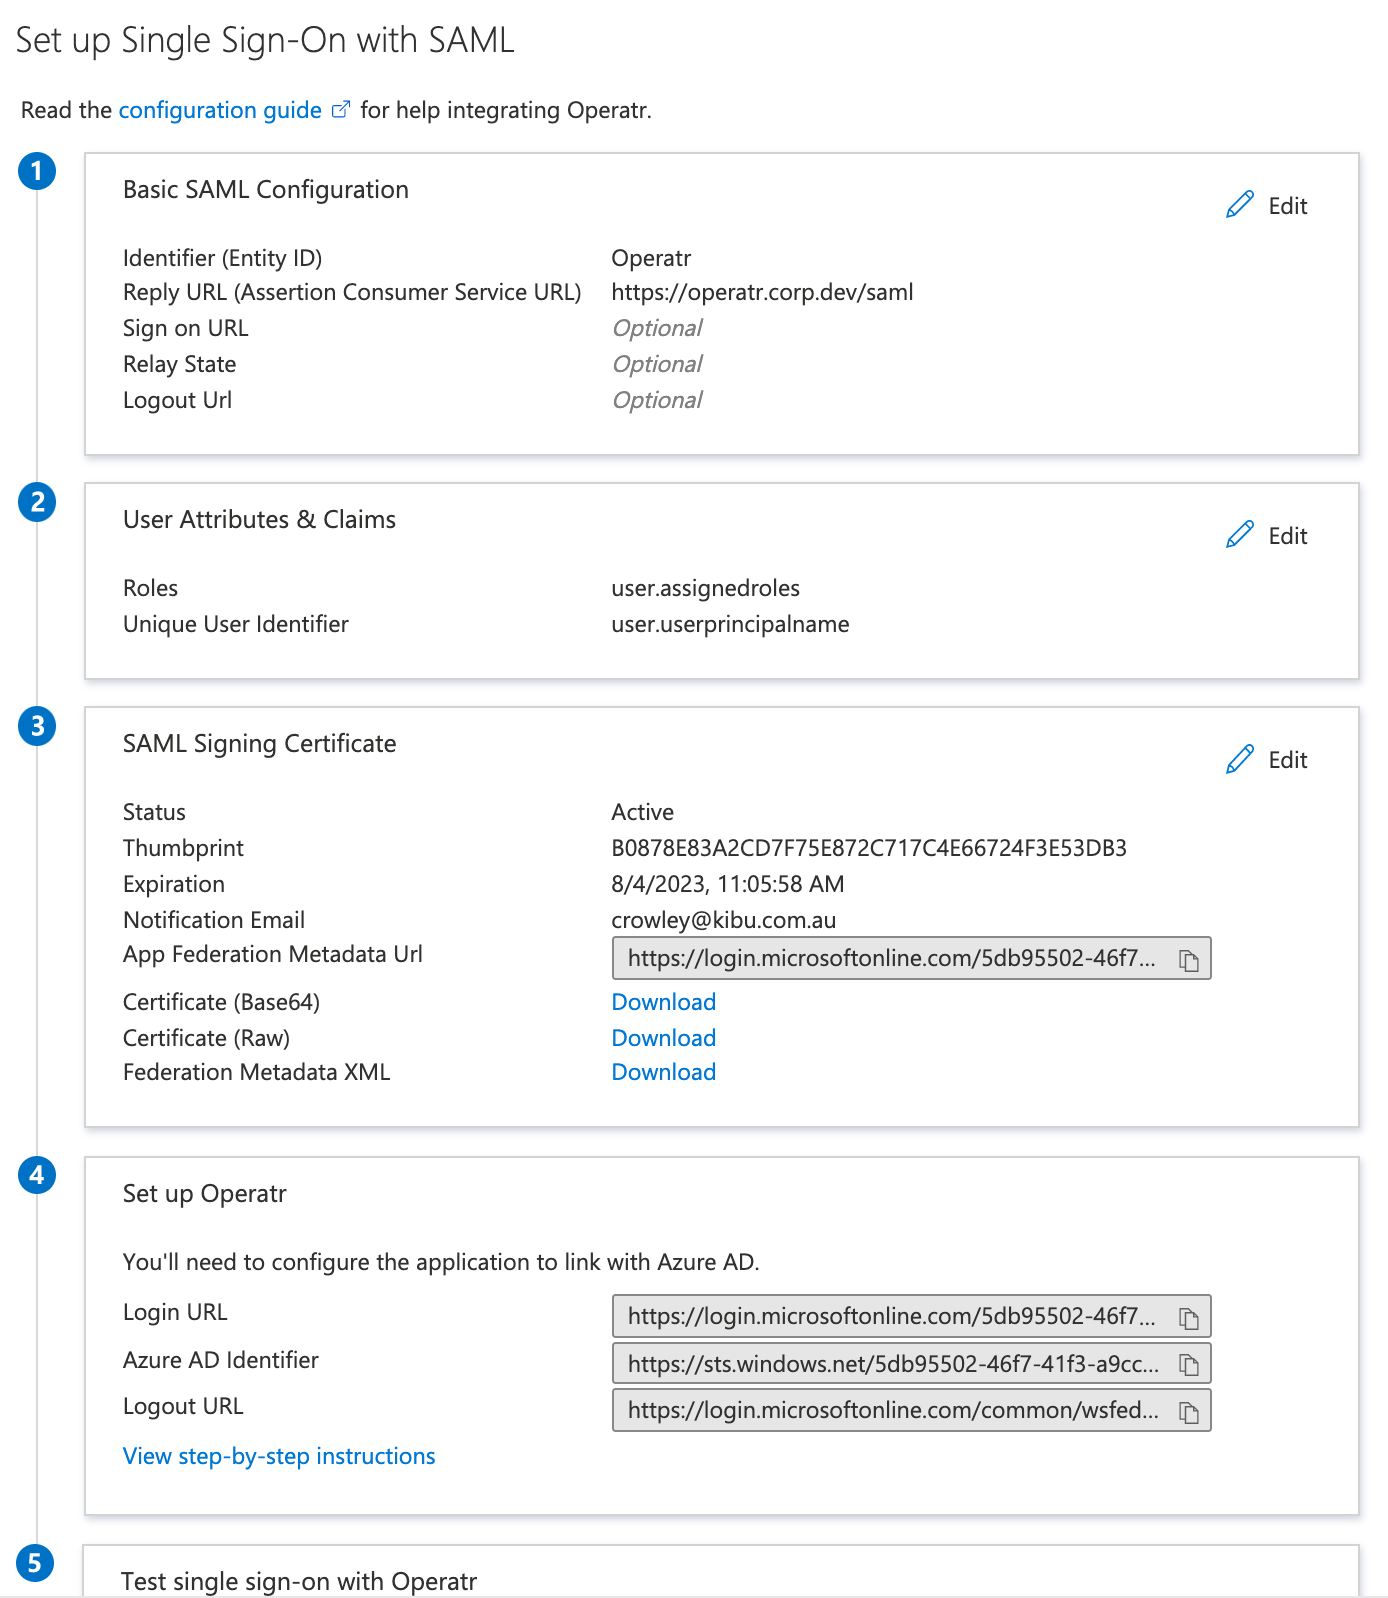
Task: Click the pencil icon for Basic SAML Configuration
Action: click(1240, 204)
